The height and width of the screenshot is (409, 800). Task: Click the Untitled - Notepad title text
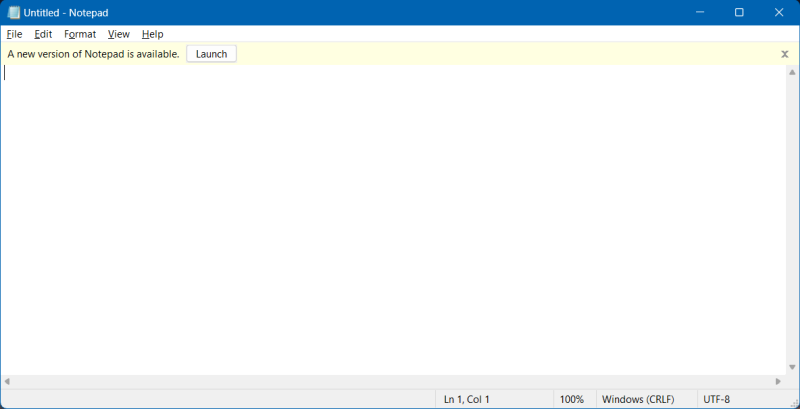[66, 13]
